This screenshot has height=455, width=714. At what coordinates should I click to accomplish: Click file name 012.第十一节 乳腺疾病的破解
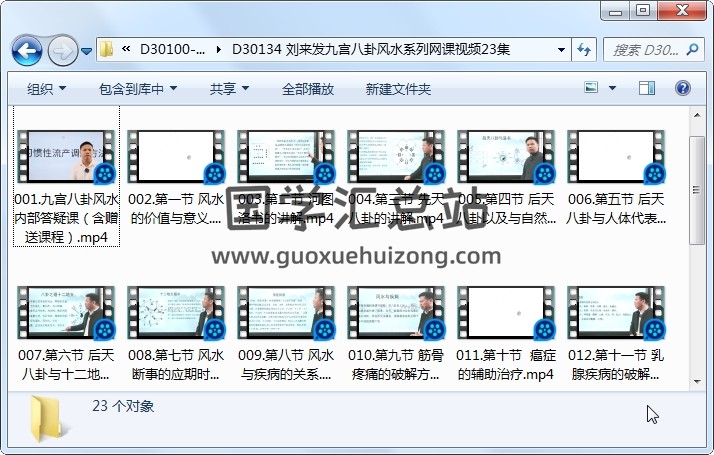[616, 364]
